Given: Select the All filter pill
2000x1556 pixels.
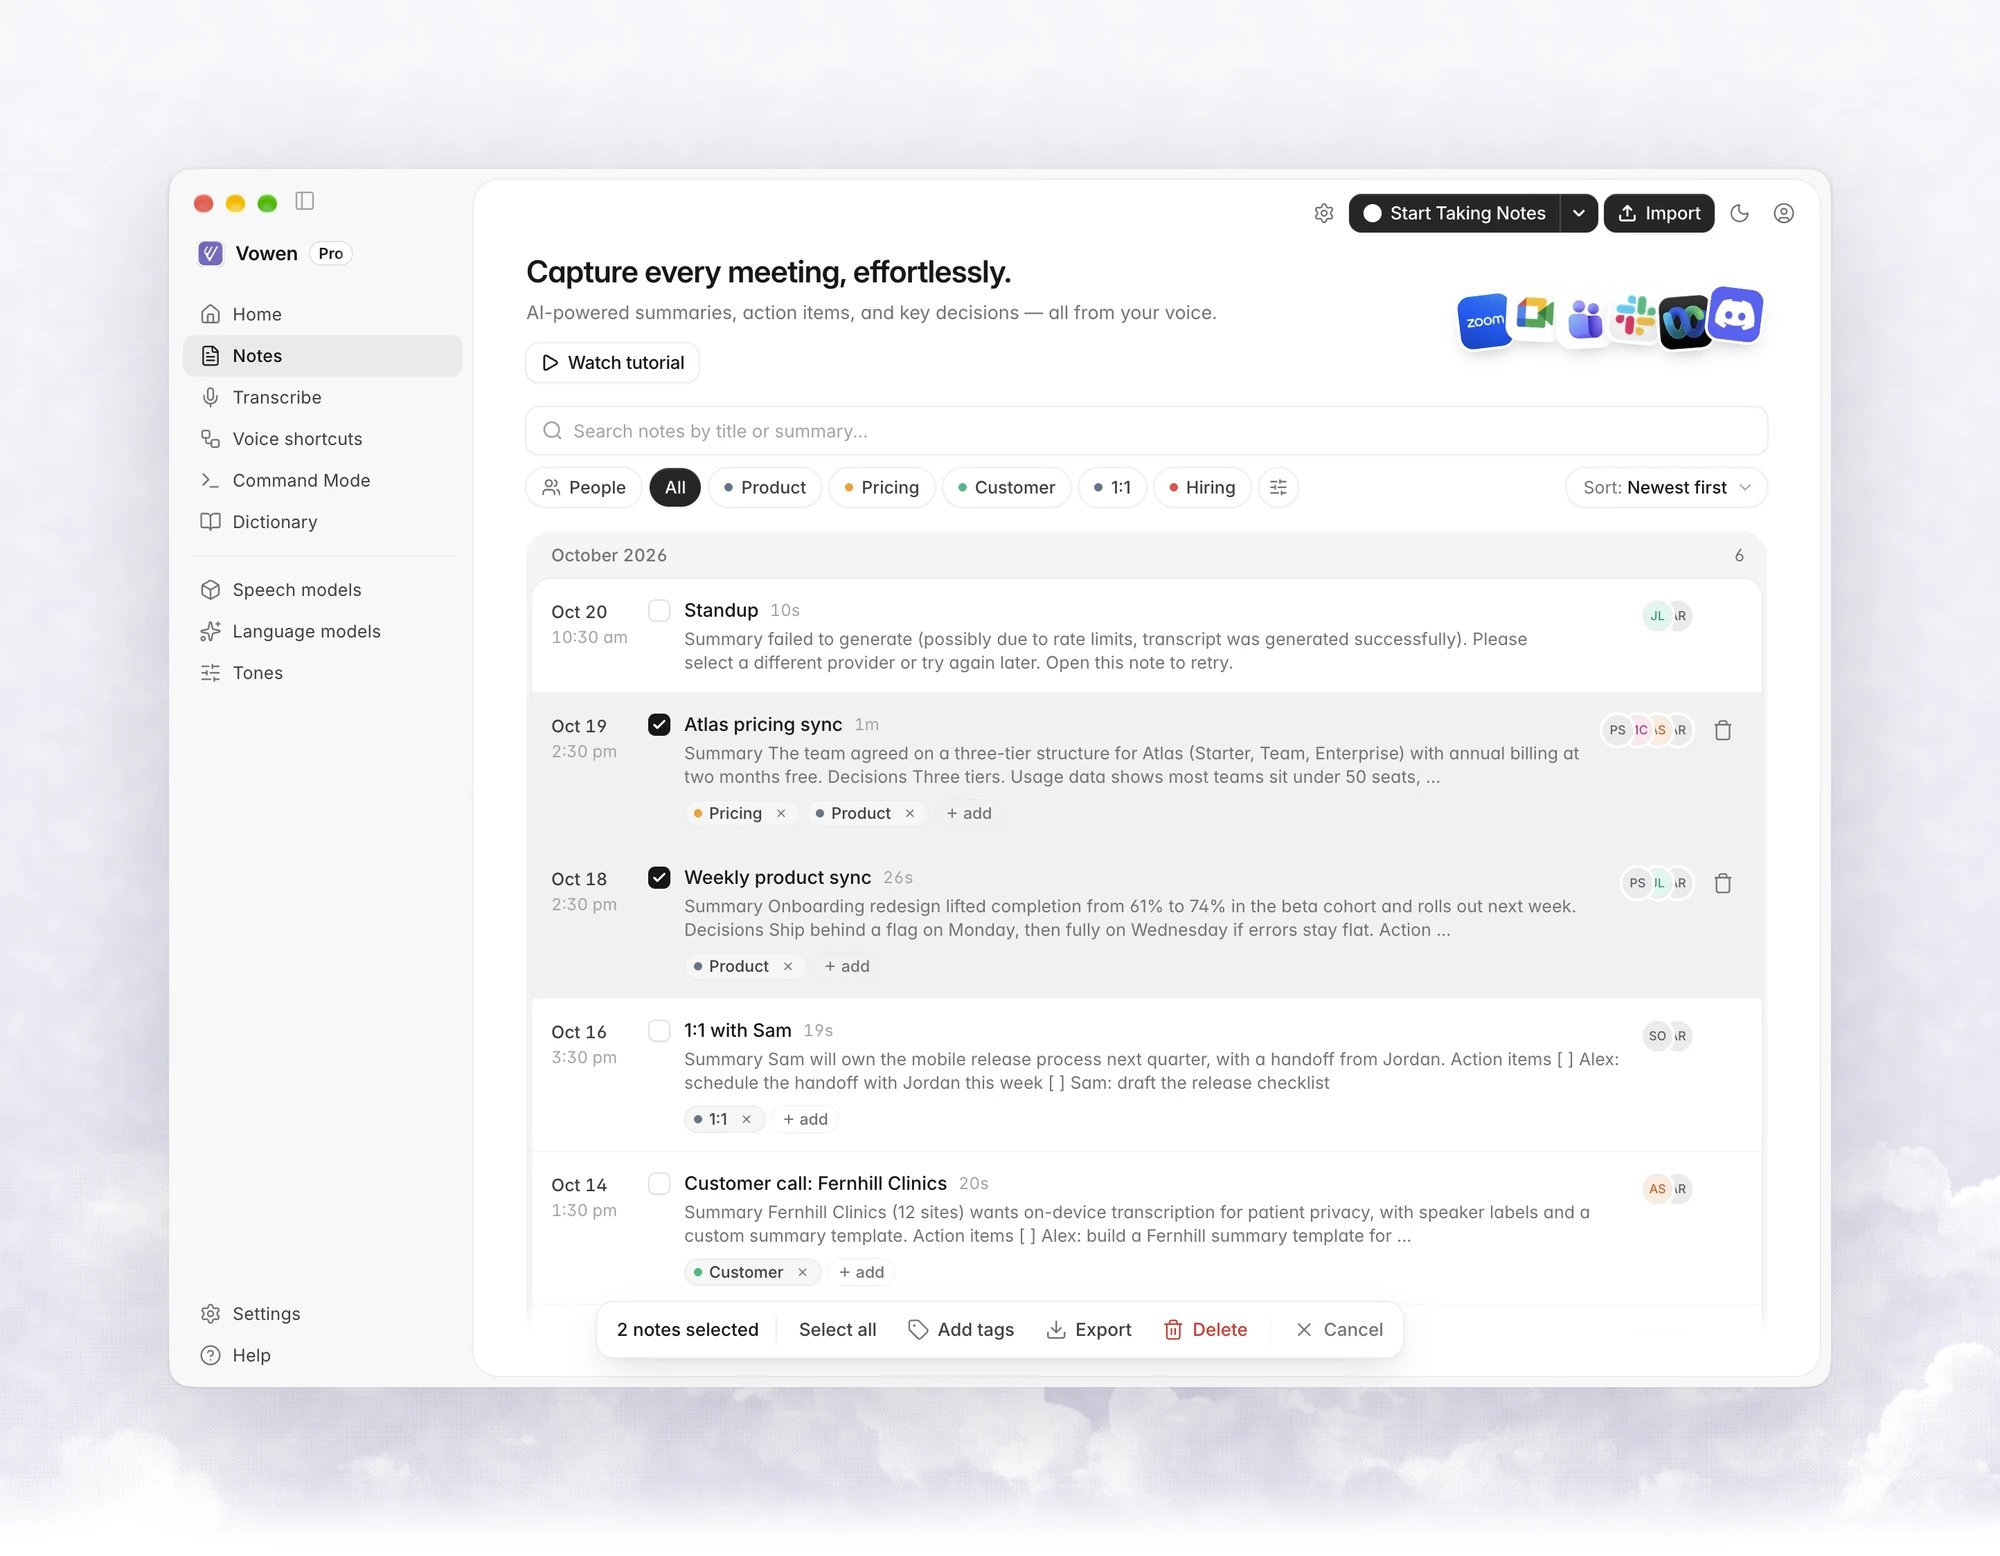Looking at the screenshot, I should tap(675, 487).
